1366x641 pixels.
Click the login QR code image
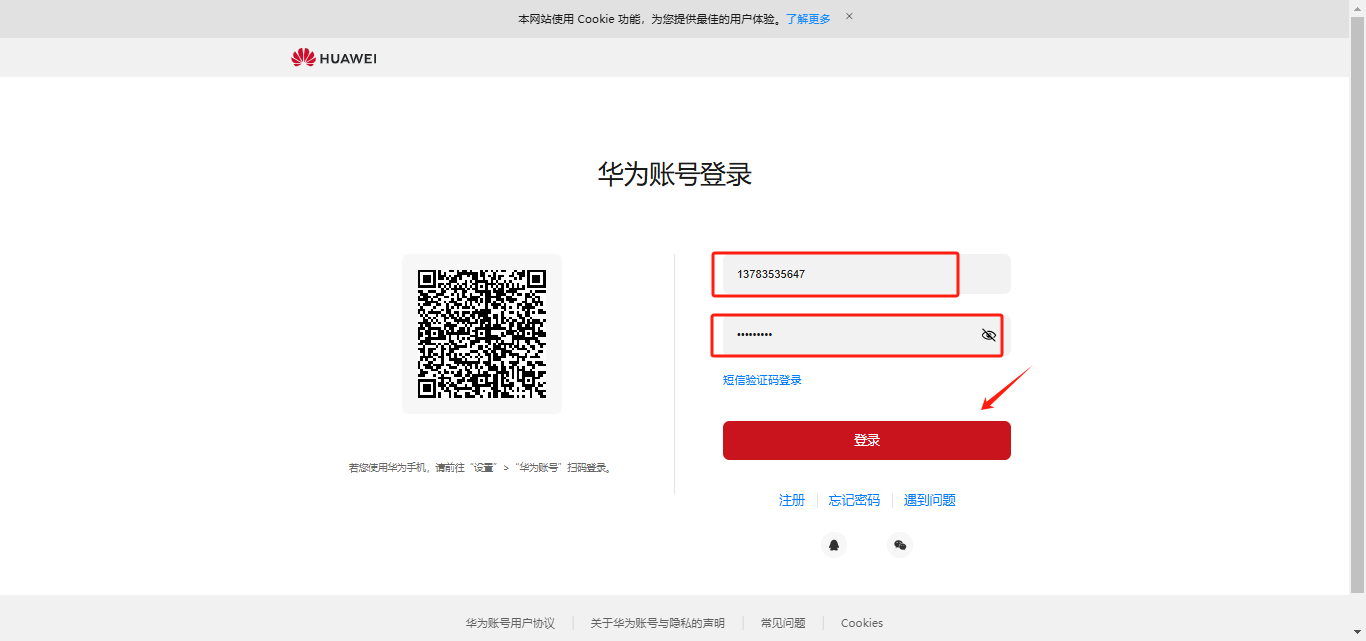tap(482, 334)
